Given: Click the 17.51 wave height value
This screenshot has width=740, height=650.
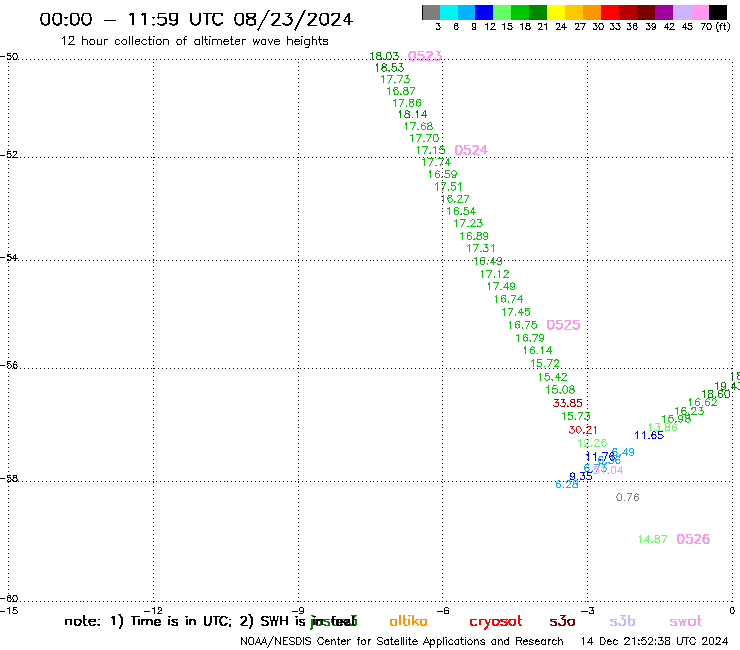Looking at the screenshot, I should pos(448,186).
